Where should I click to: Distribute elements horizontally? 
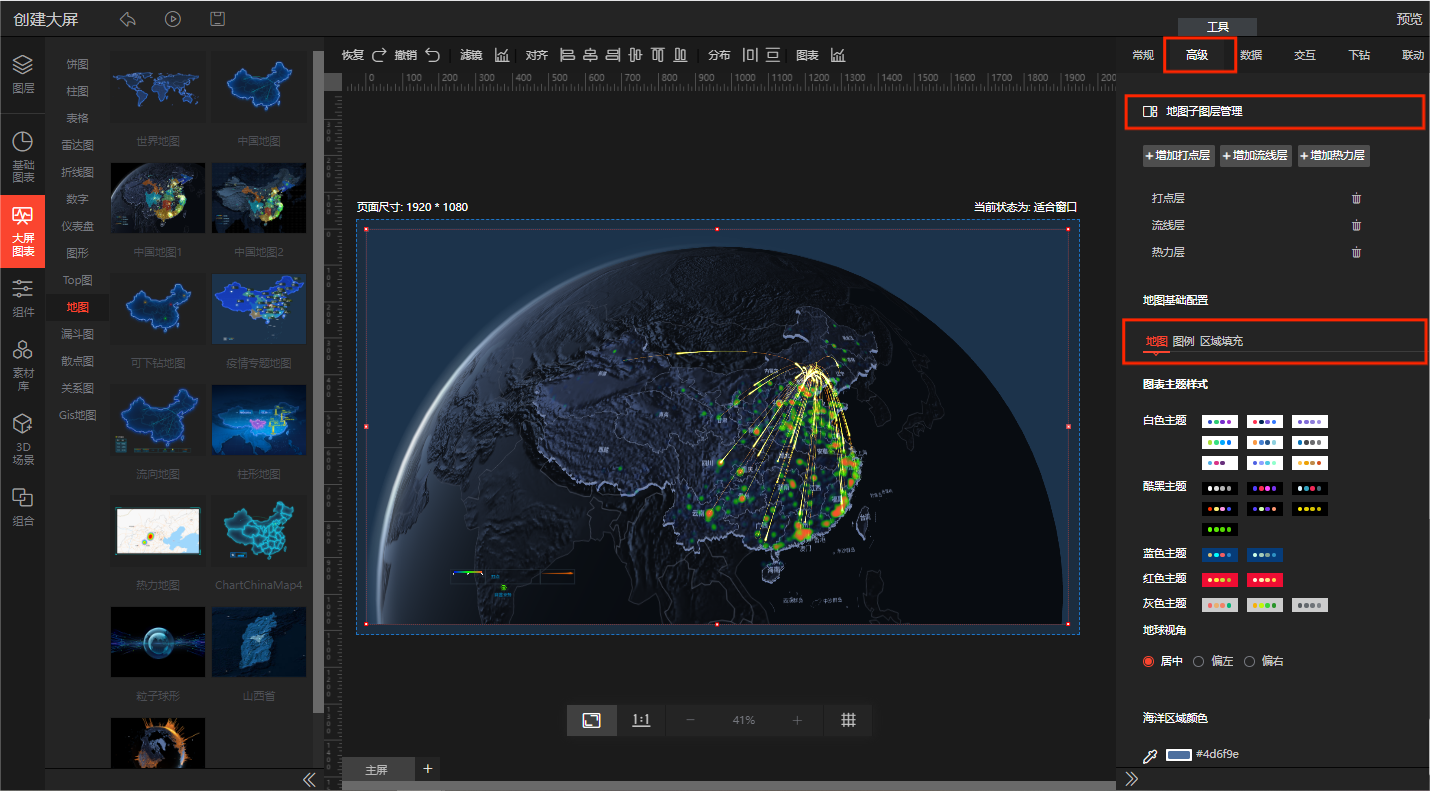[x=750, y=55]
